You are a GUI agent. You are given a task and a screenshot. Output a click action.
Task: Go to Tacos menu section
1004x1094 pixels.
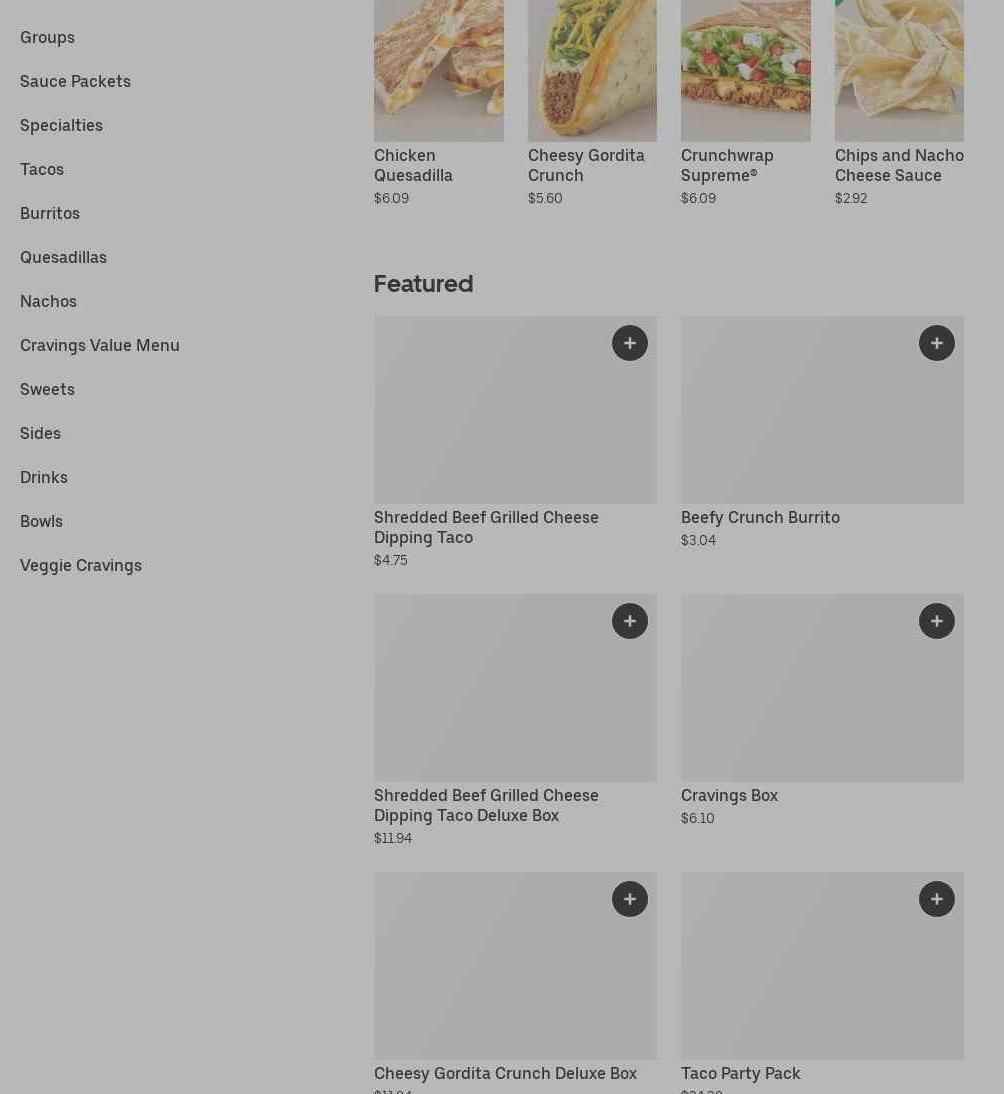coord(42,169)
